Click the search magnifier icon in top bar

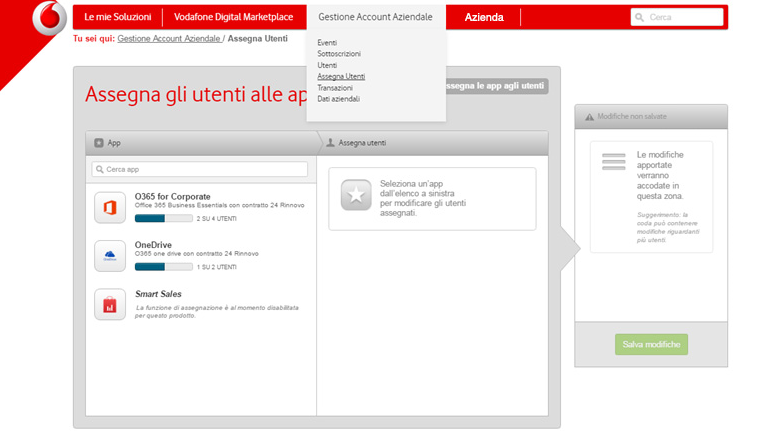639,17
